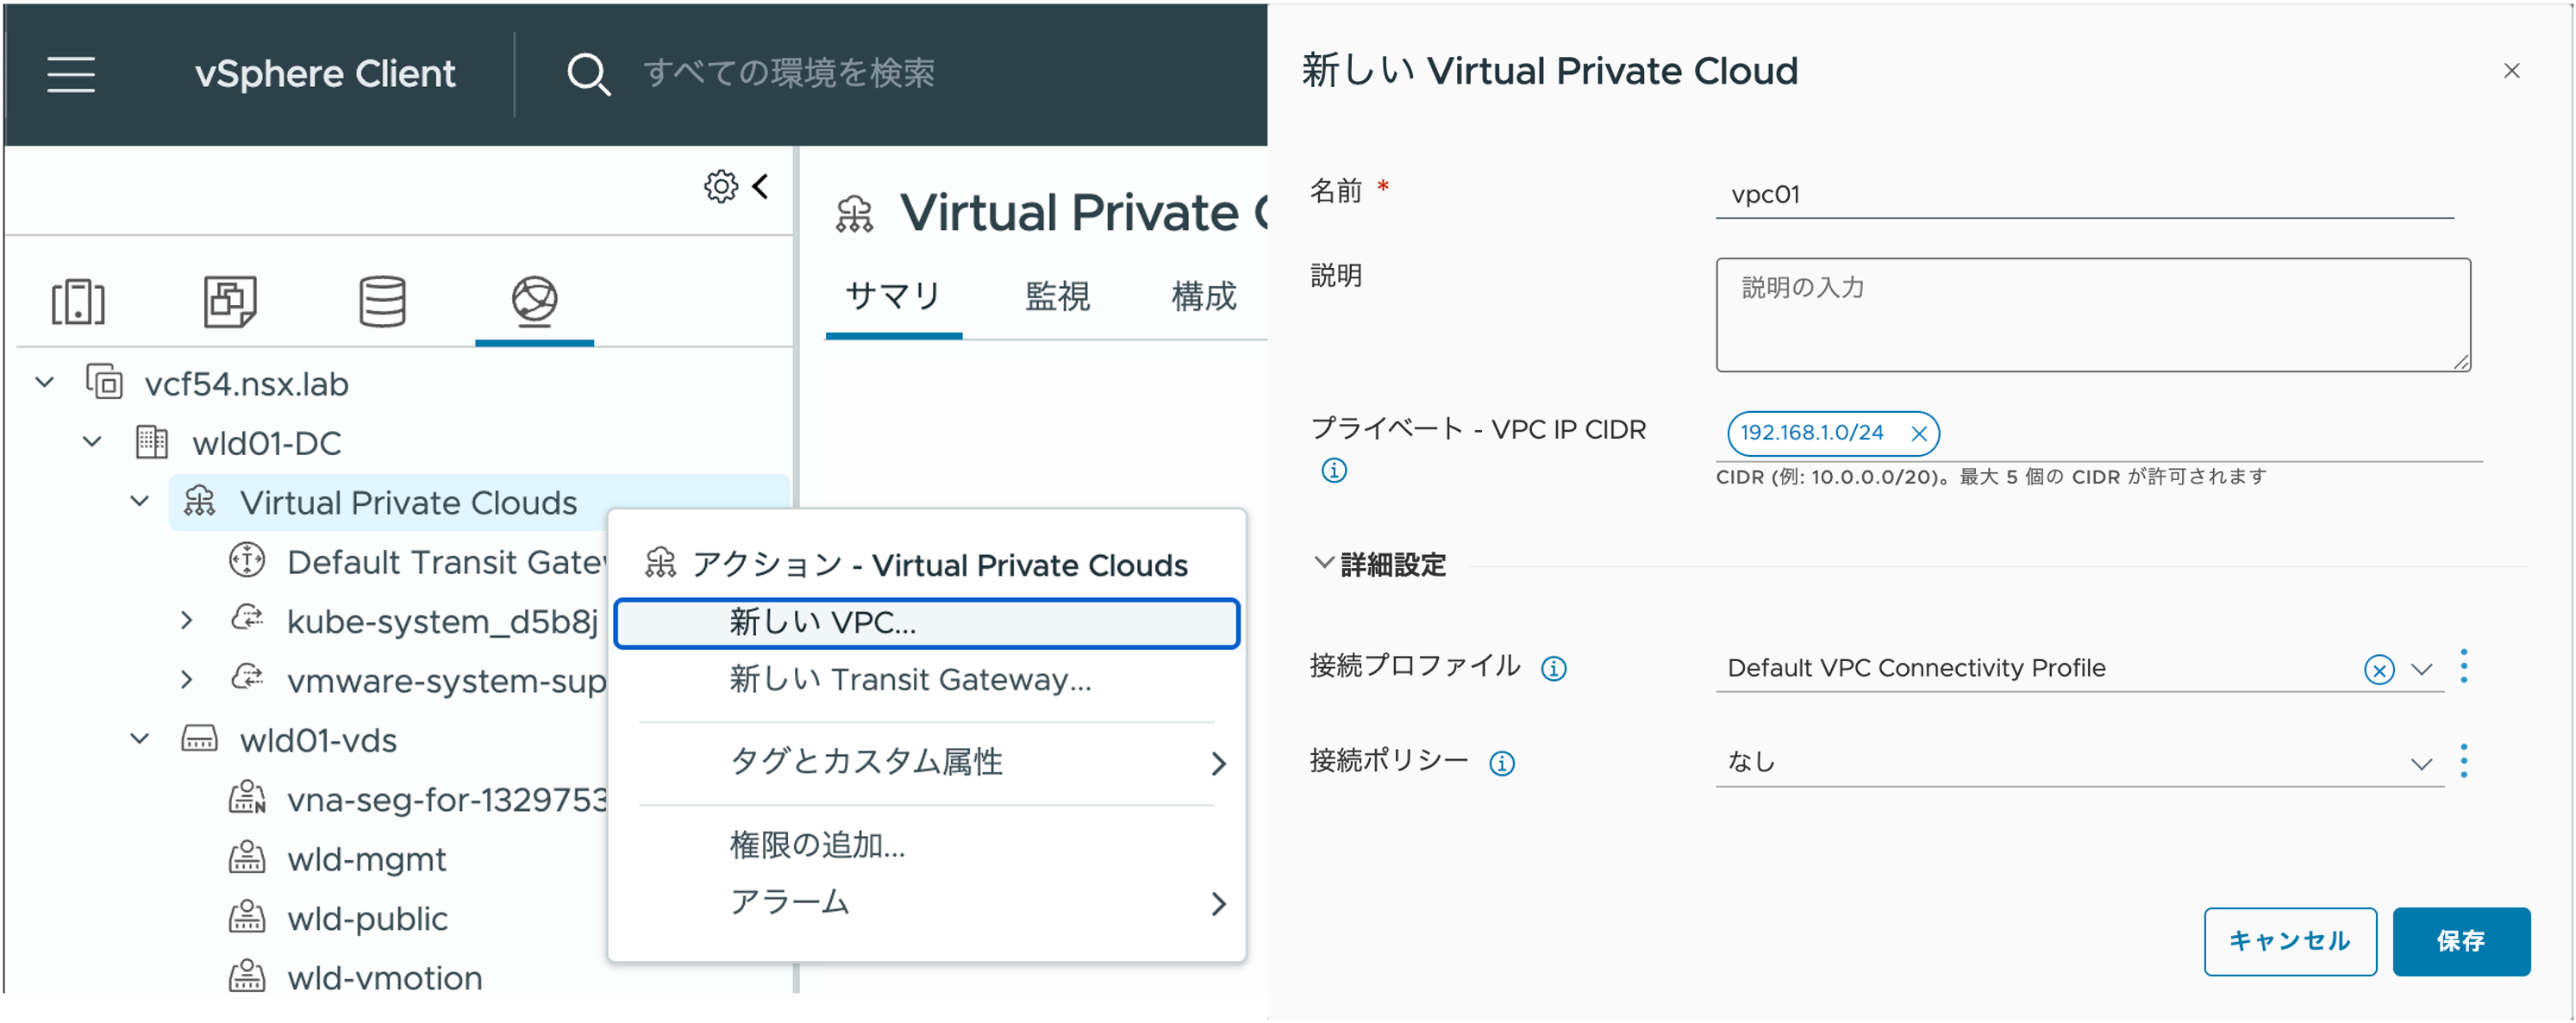Focus the 名前 name field containing vpc01

2085,194
